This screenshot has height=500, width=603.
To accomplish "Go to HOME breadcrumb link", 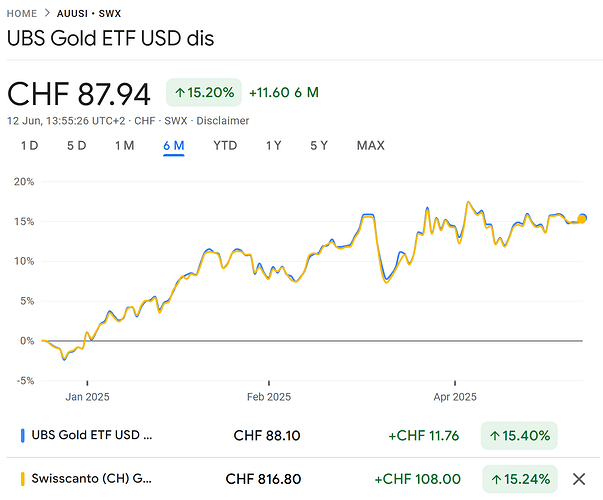I will click(22, 13).
